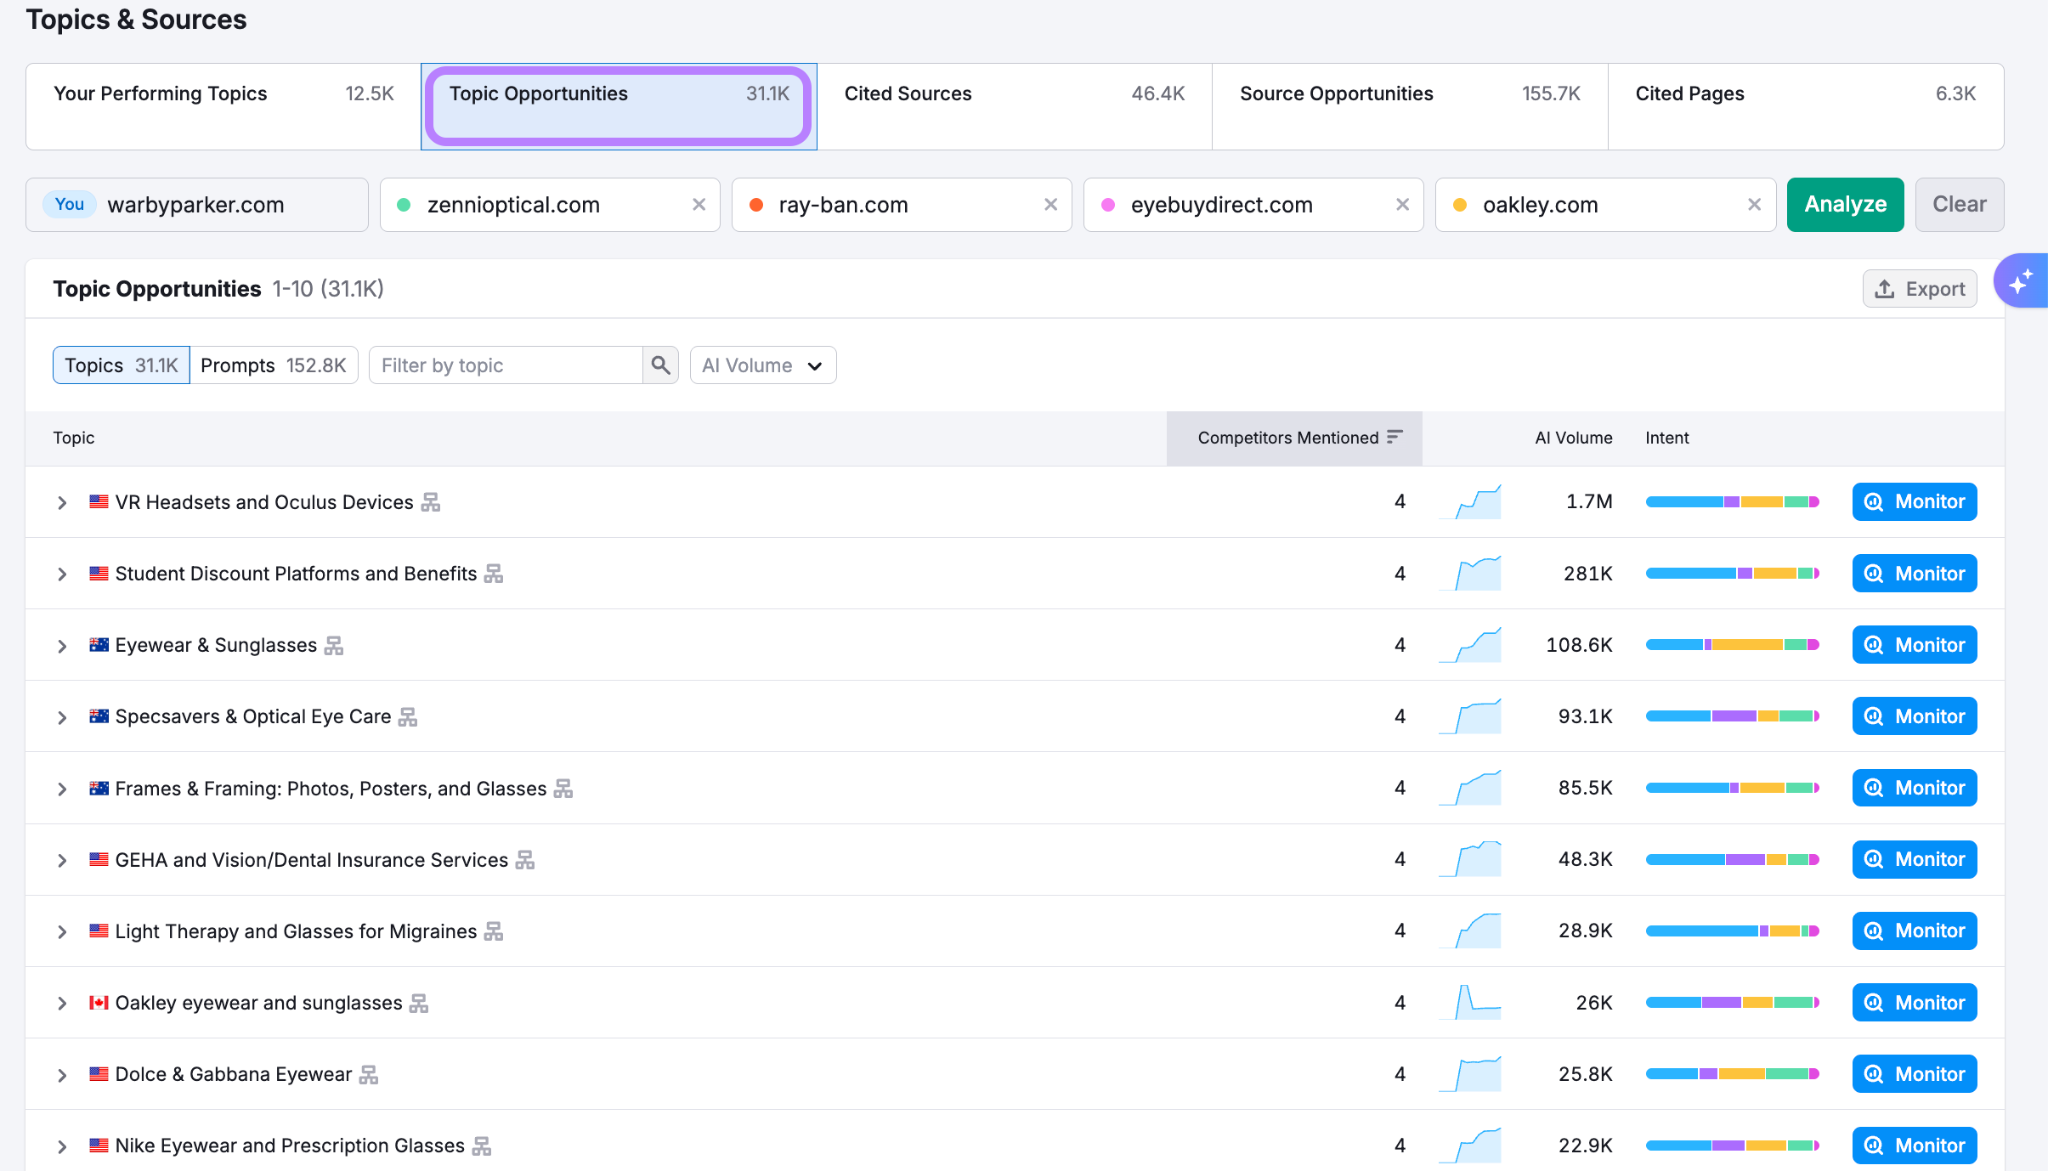Click trend sparkline for Student Discount row
The image size is (2048, 1171).
pyautogui.click(x=1470, y=574)
